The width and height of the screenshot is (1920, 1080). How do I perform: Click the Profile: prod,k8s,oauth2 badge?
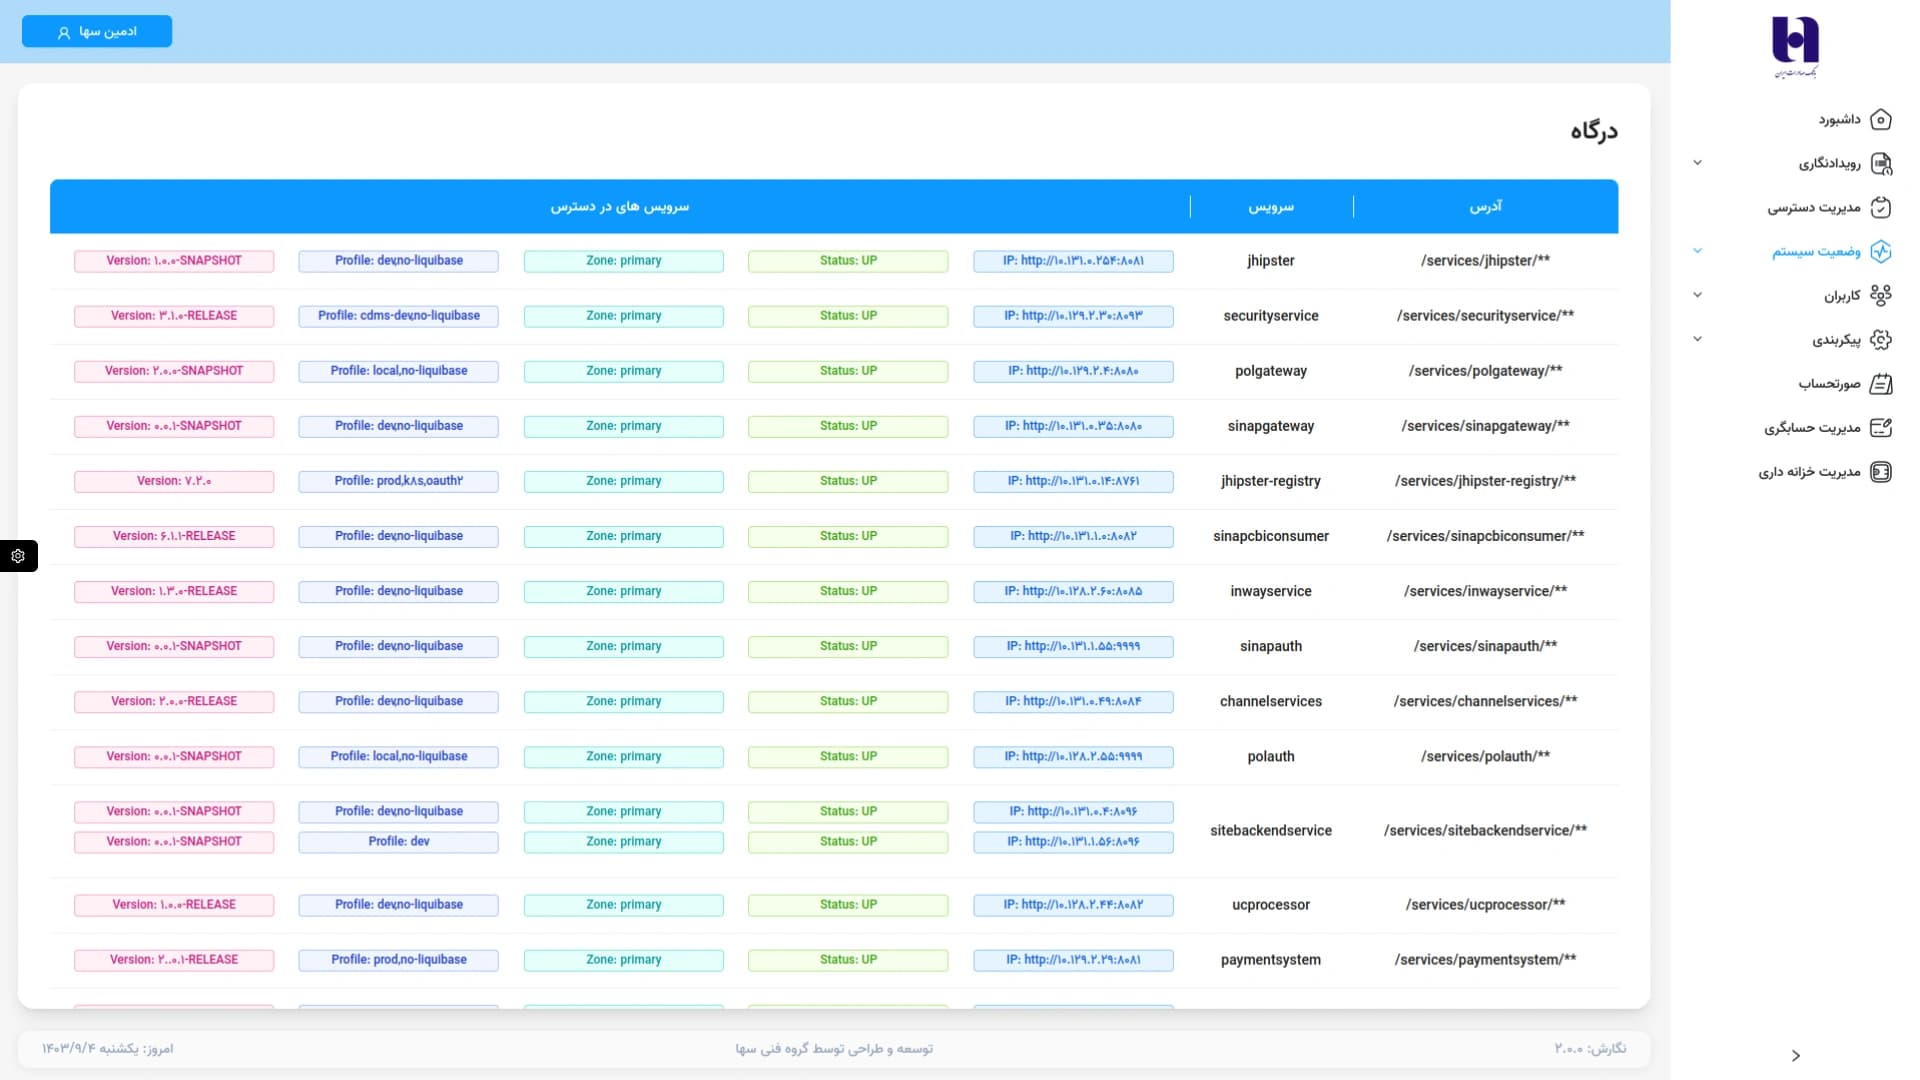click(398, 481)
